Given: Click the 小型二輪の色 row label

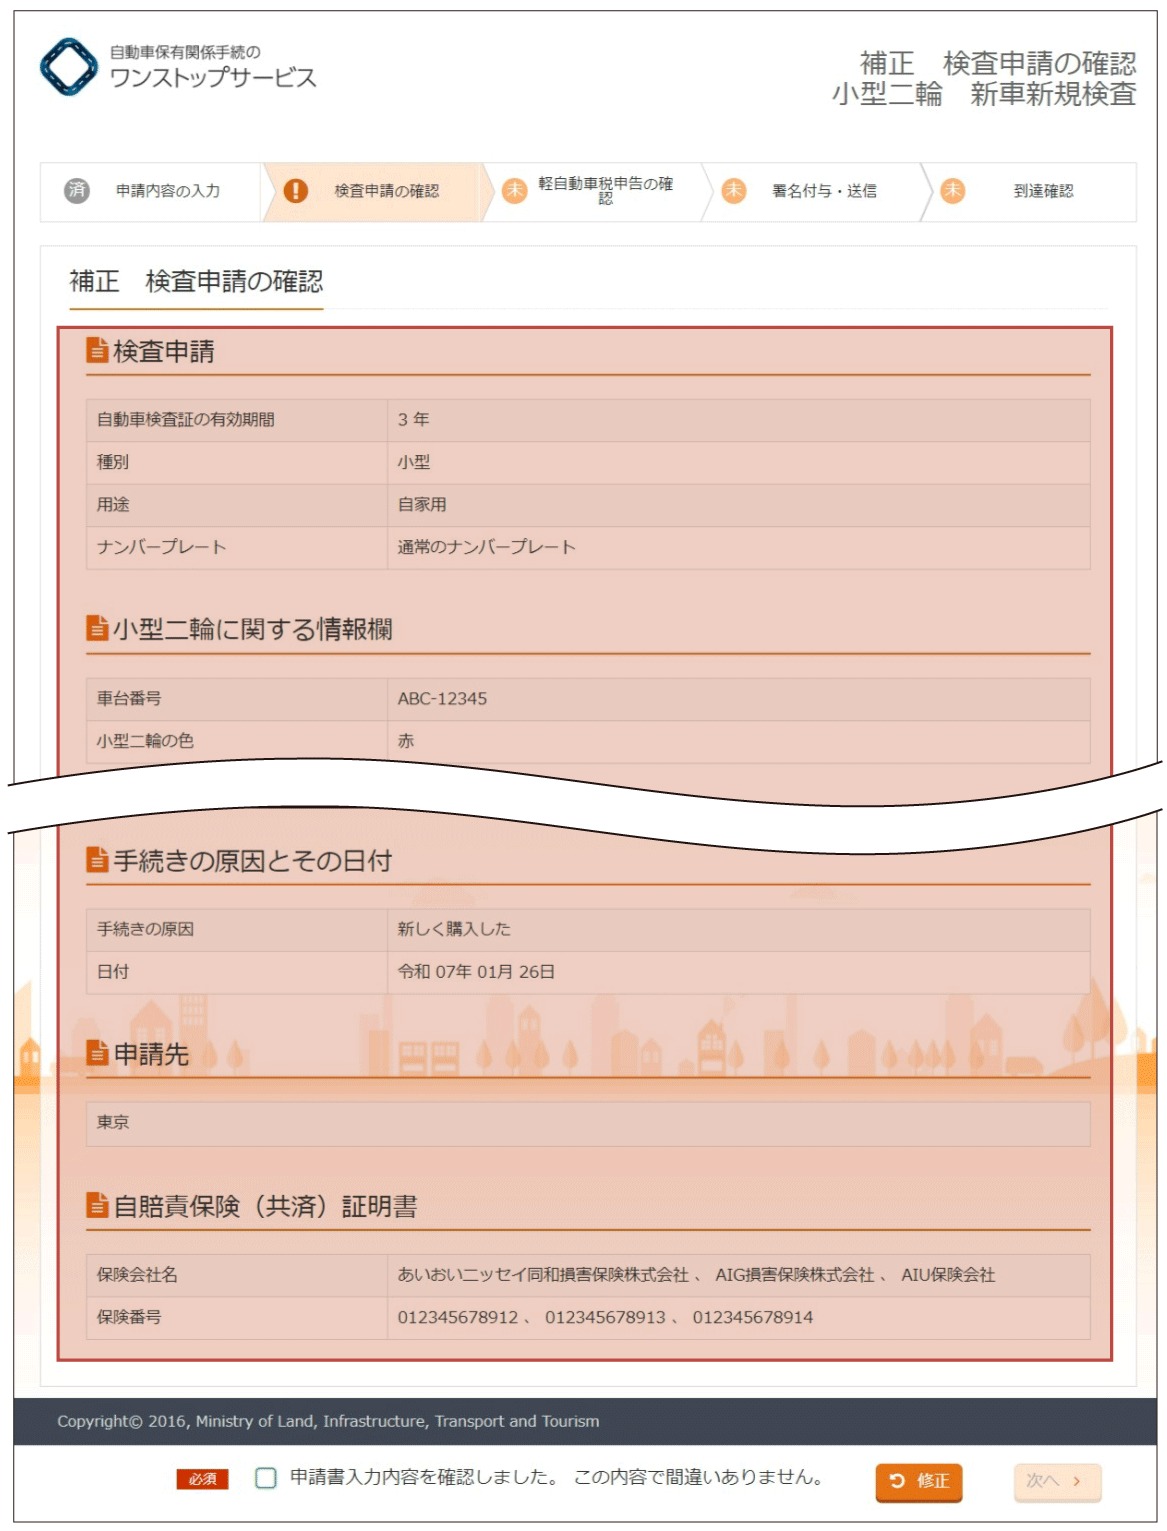Looking at the screenshot, I should pyautogui.click(x=145, y=741).
